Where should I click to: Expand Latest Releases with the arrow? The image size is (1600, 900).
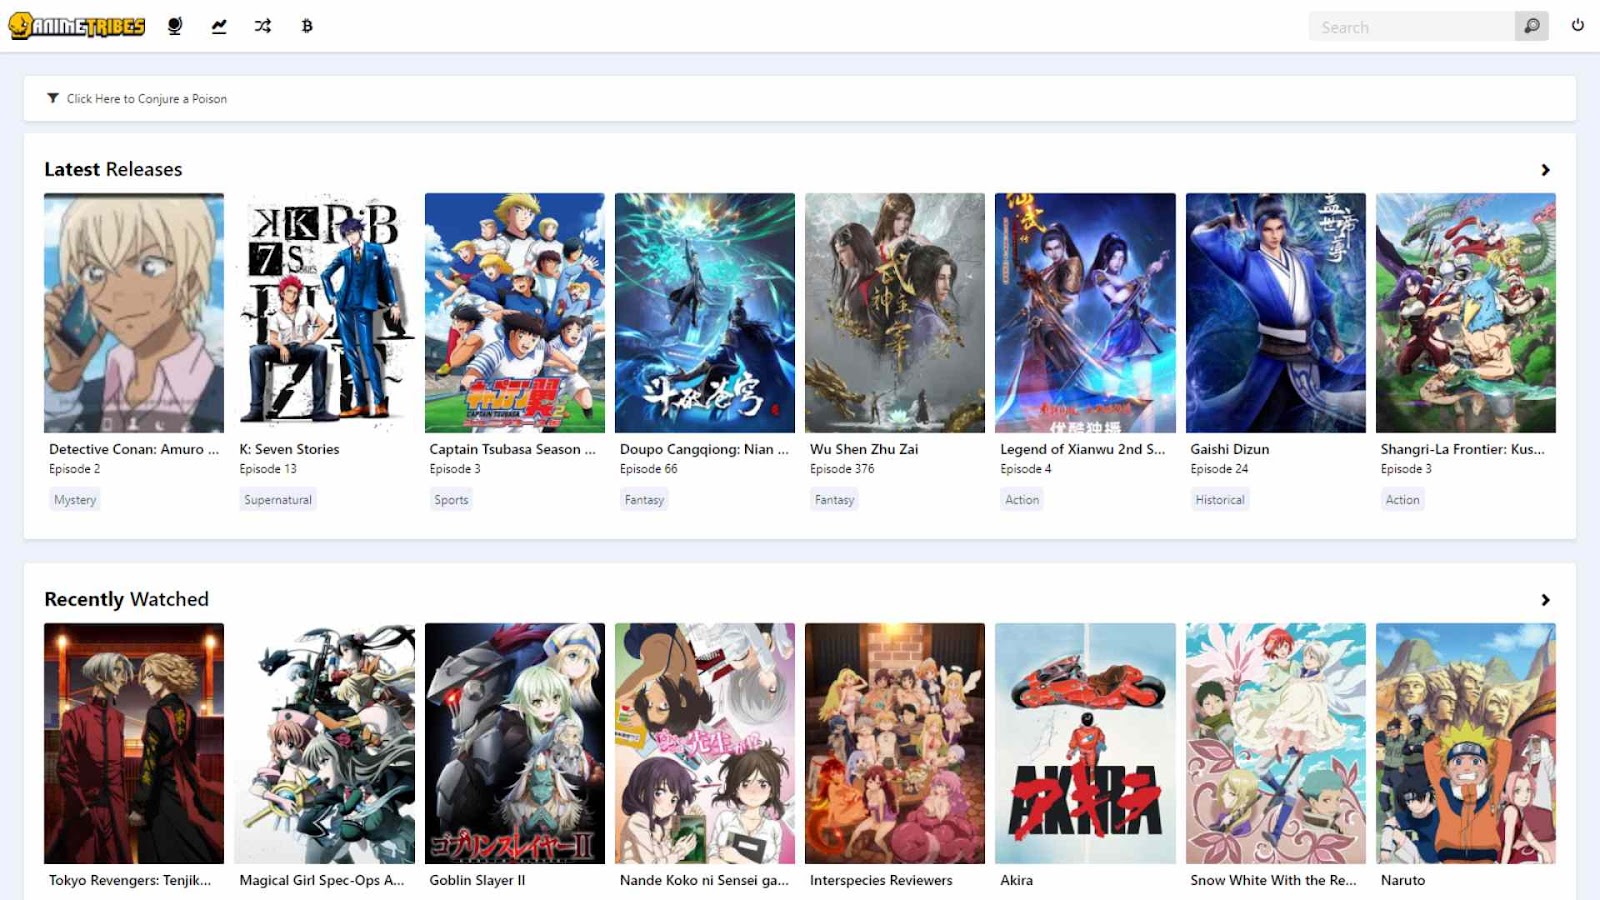point(1545,170)
